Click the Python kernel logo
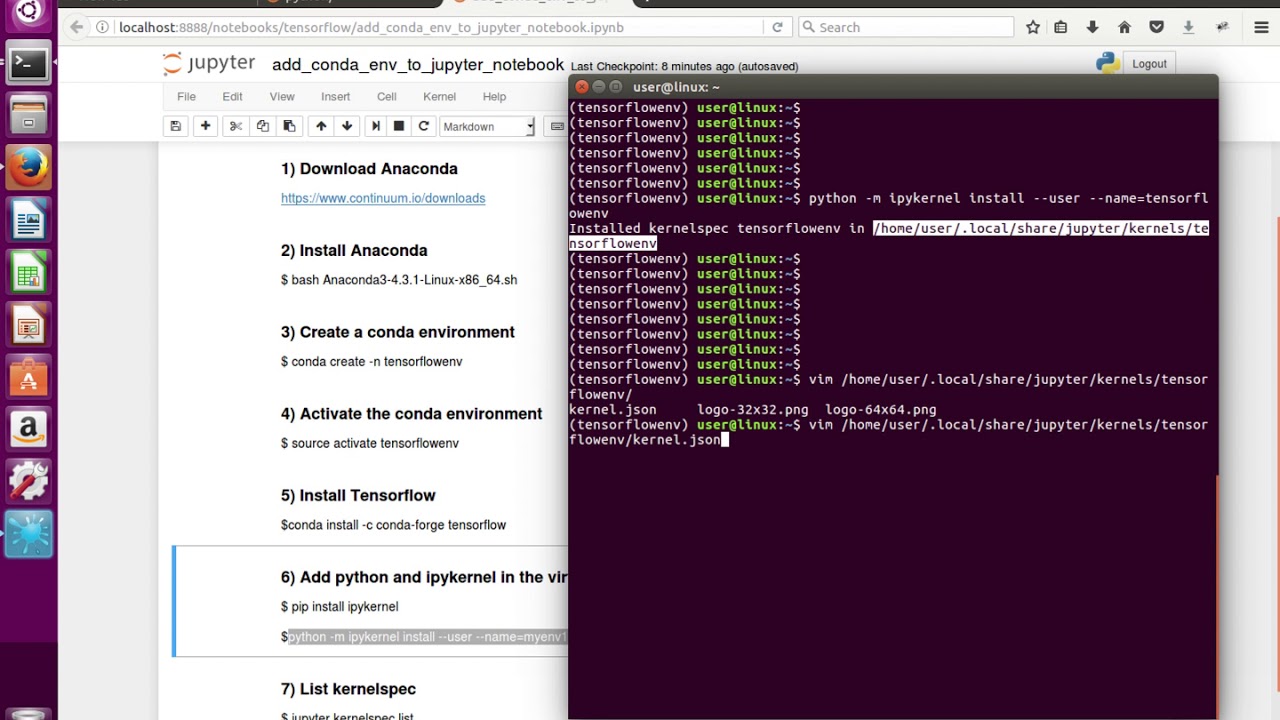Image resolution: width=1280 pixels, height=720 pixels. point(1107,63)
